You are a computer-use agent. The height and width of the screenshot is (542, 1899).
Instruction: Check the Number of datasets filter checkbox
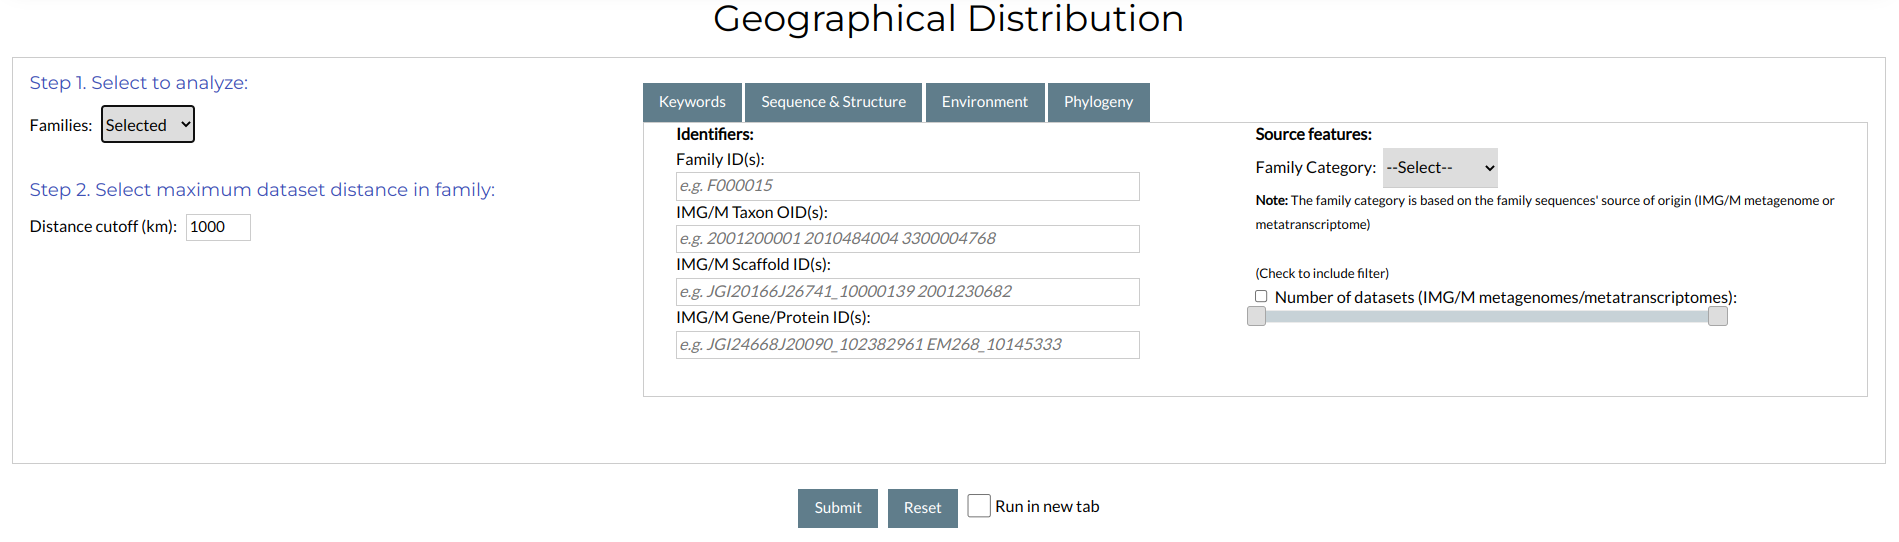[x=1261, y=296]
